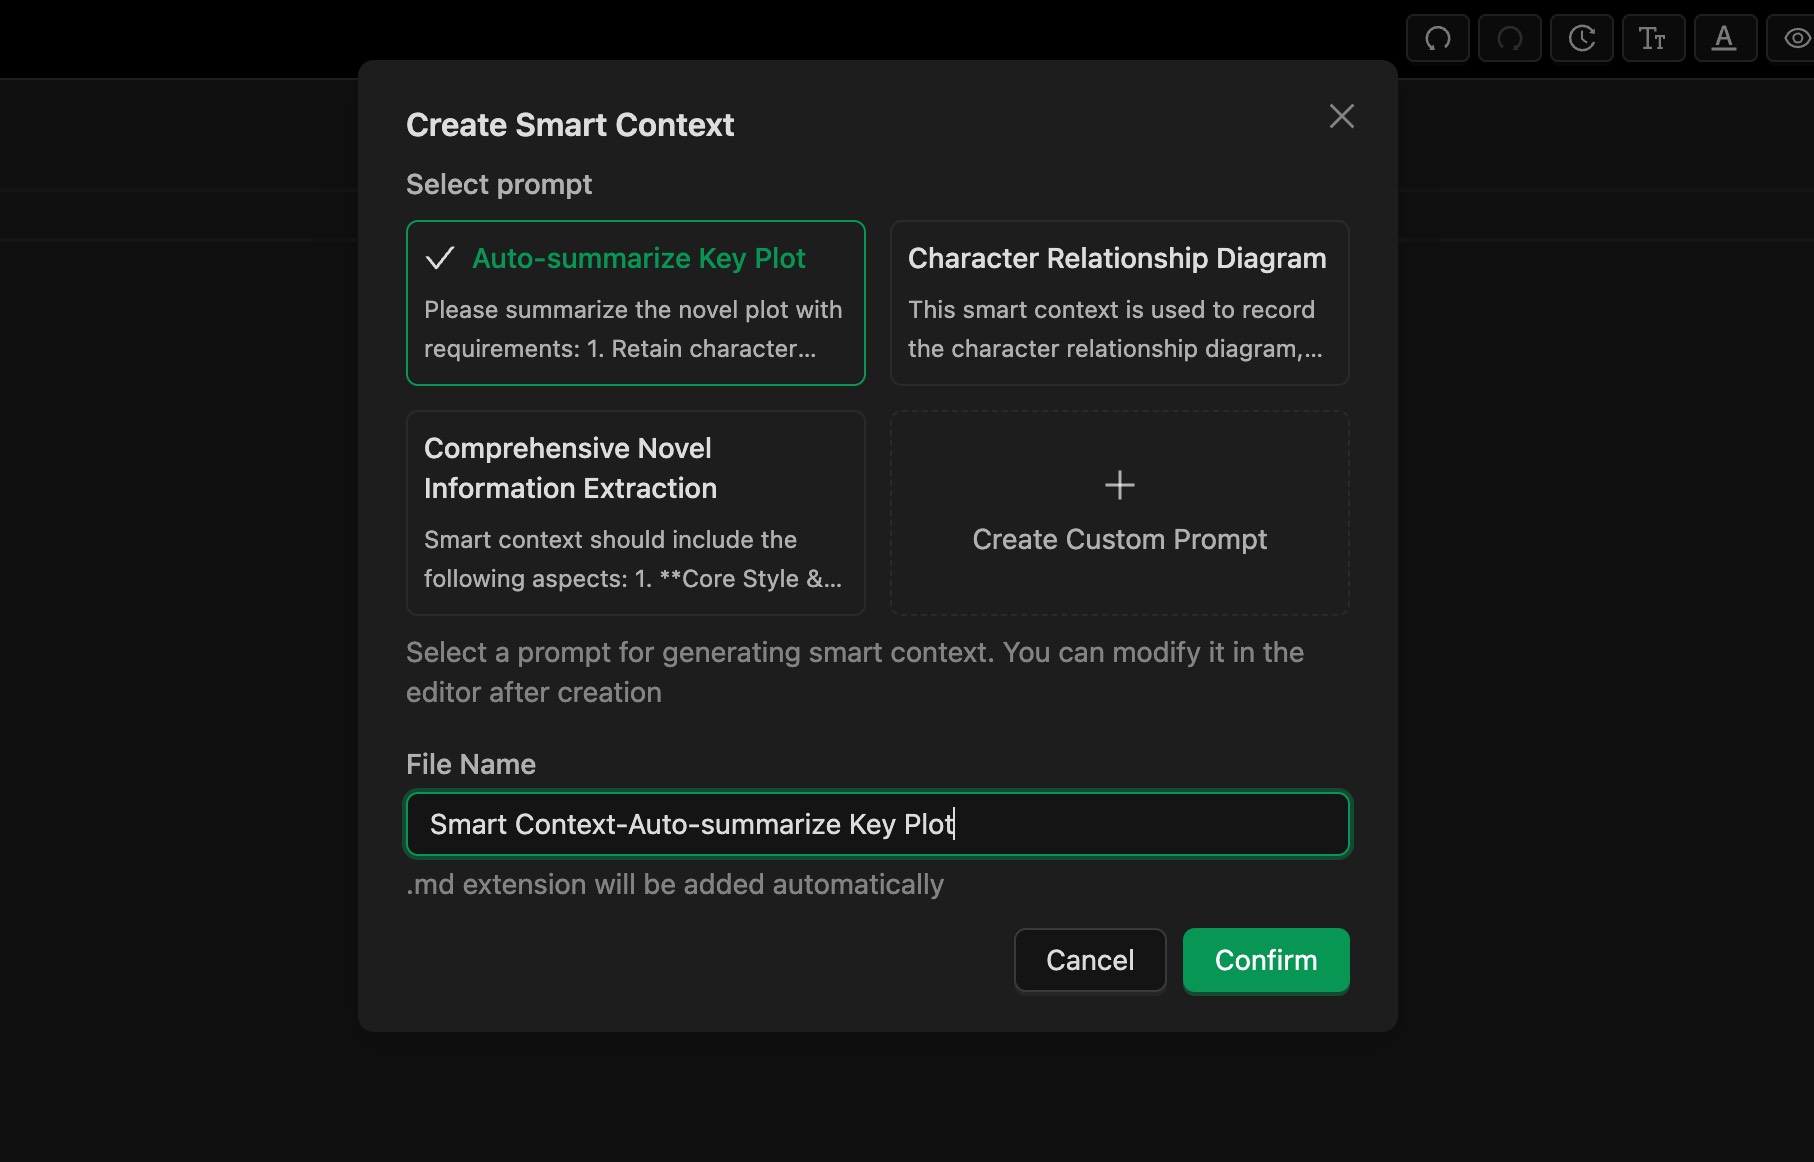Screen dimensions: 1814x1162
Task: Toggle the eye preview icon
Action: pyautogui.click(x=1796, y=39)
